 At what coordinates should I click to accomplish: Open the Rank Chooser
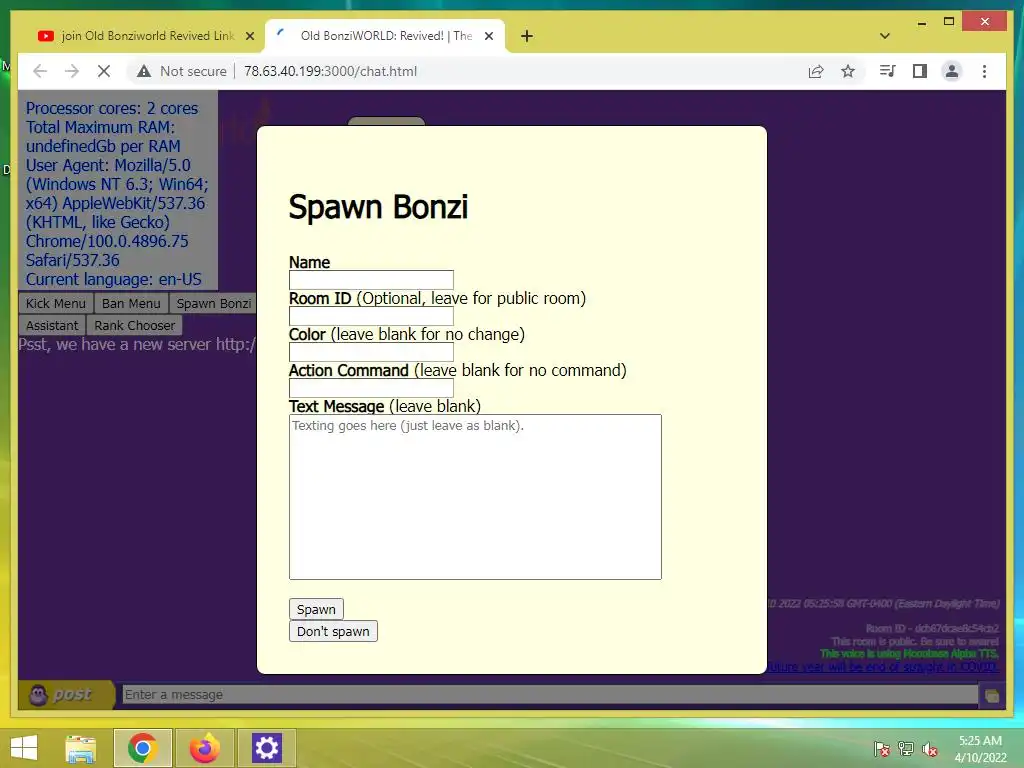click(x=135, y=325)
